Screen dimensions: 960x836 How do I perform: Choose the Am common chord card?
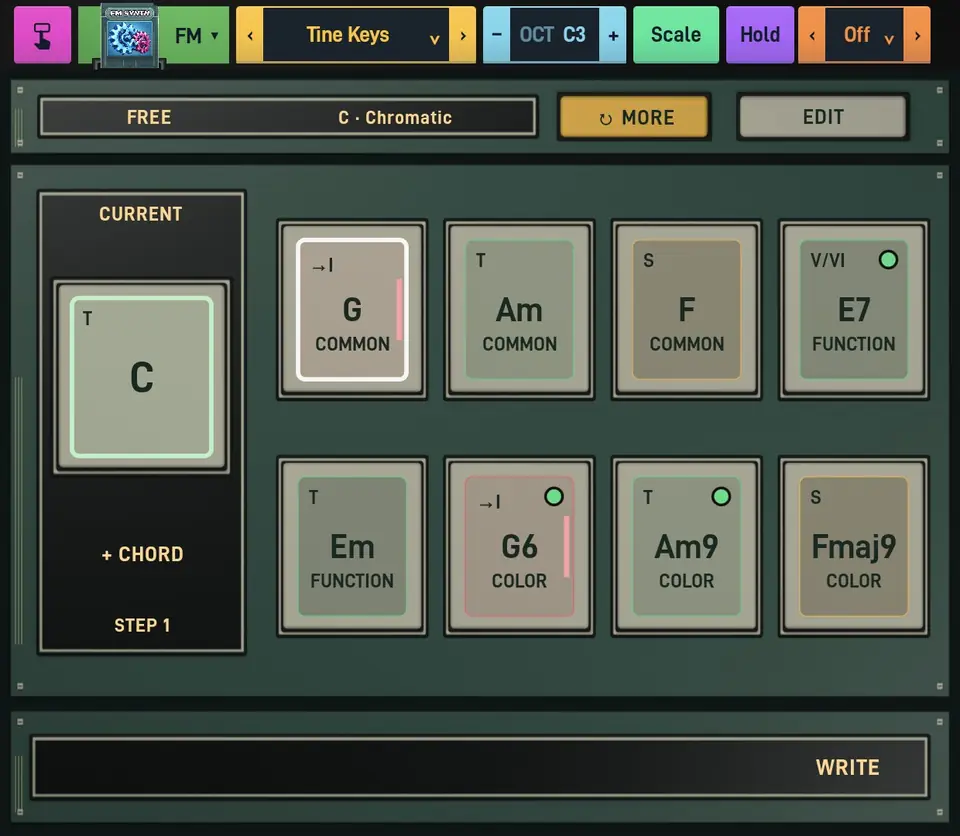[x=519, y=309]
